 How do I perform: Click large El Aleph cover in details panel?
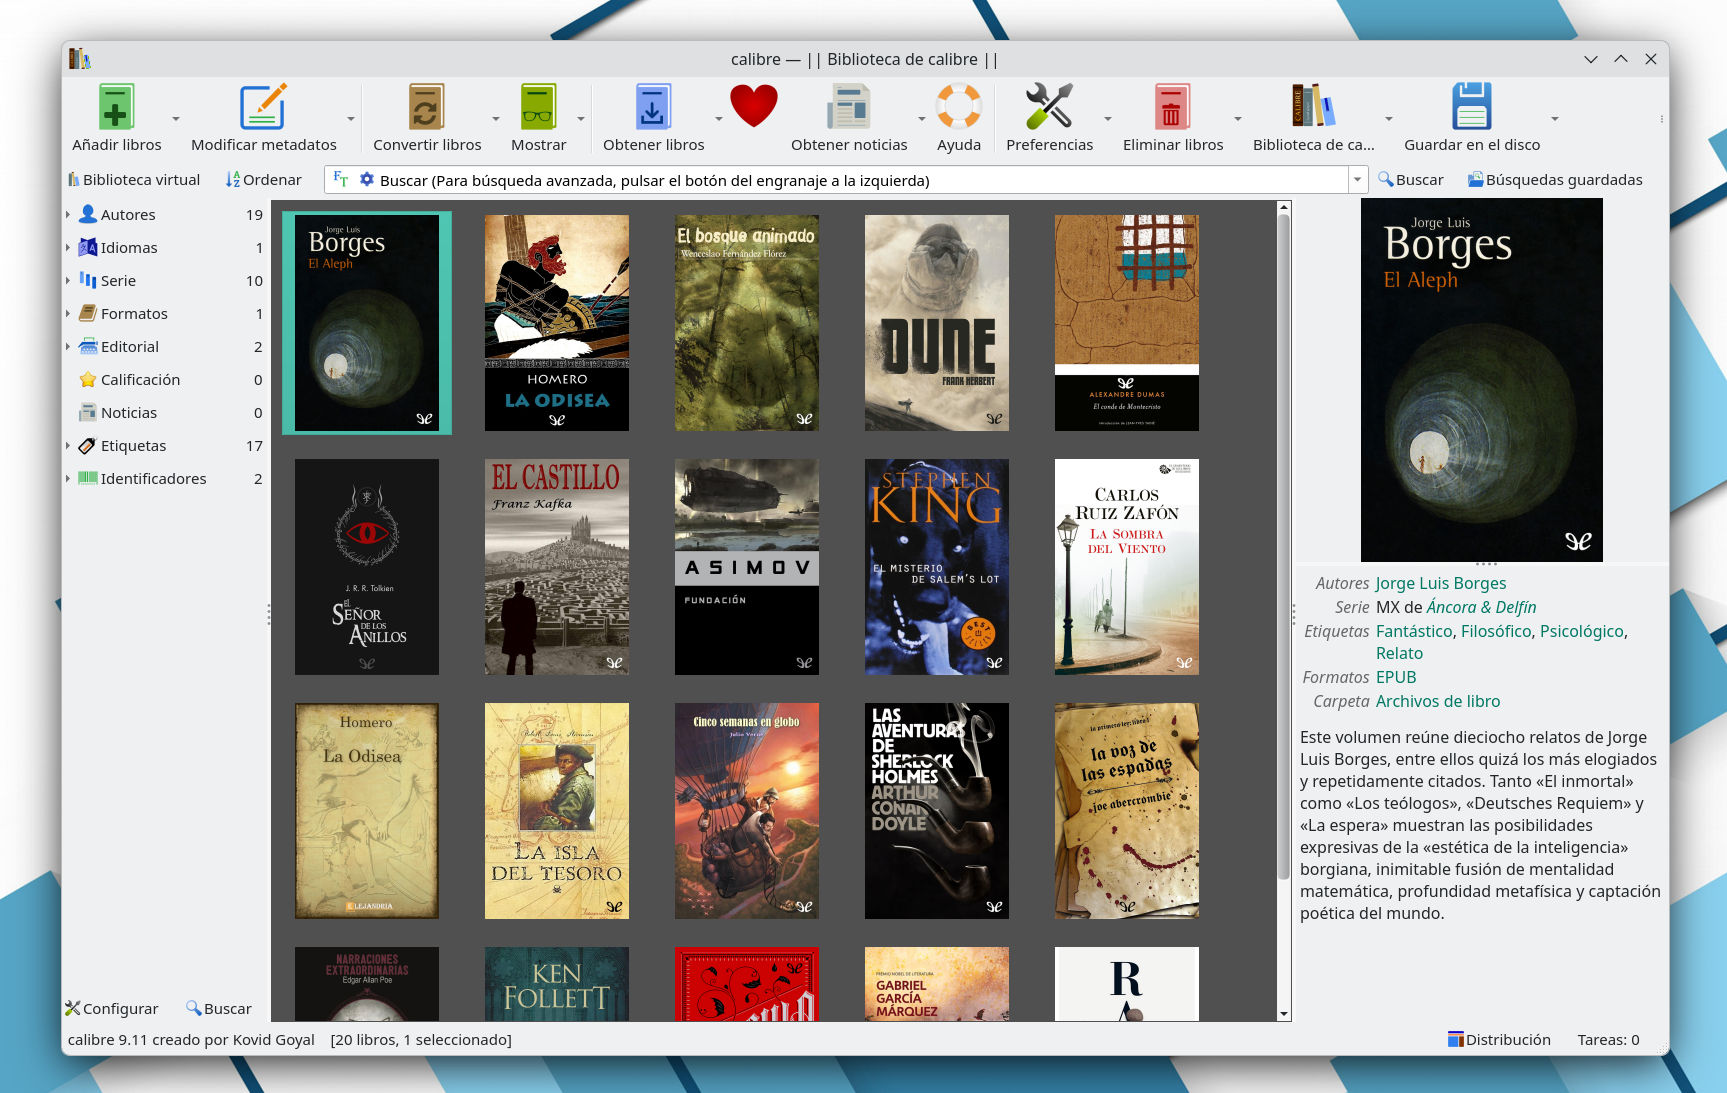pos(1481,380)
